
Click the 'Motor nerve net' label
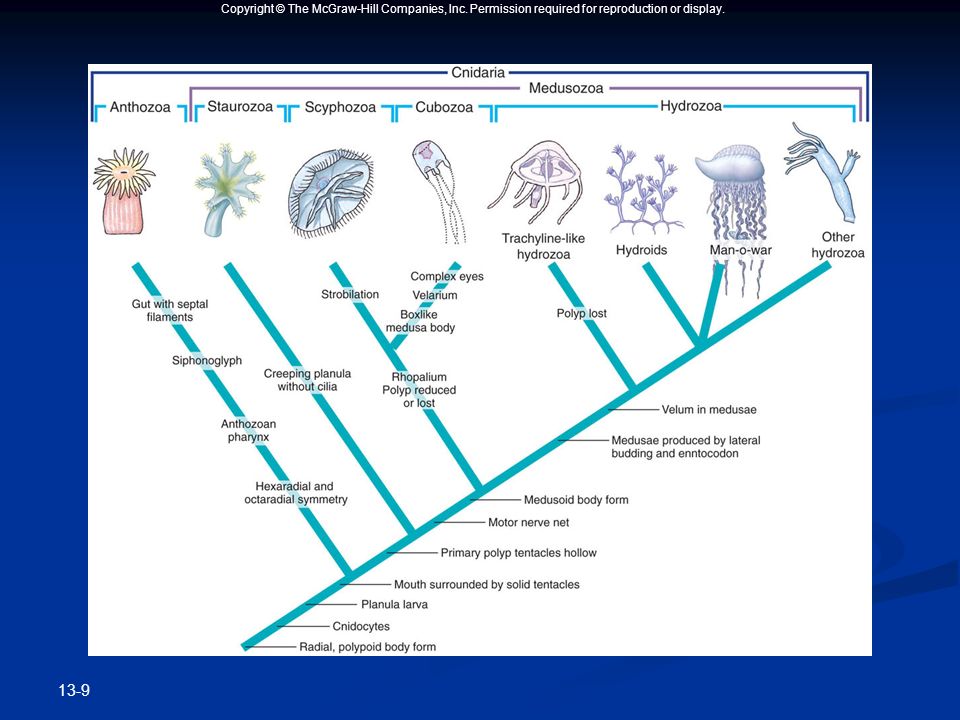pos(528,523)
